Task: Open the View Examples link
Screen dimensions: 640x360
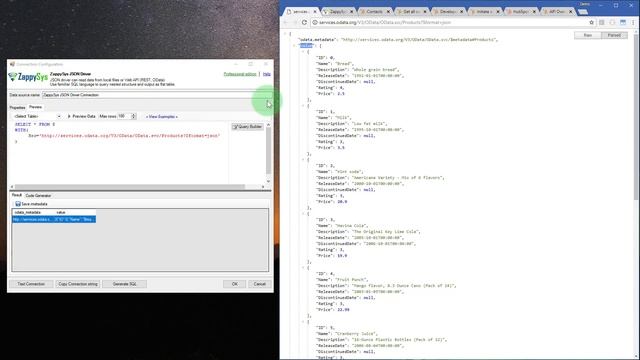Action: point(162,117)
